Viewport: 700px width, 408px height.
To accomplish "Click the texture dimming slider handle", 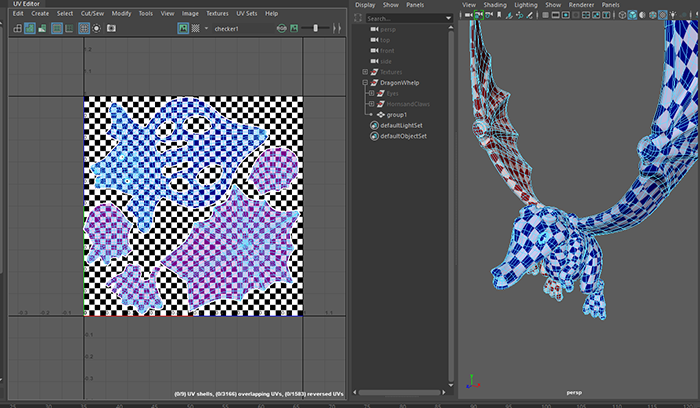I will 316,28.
